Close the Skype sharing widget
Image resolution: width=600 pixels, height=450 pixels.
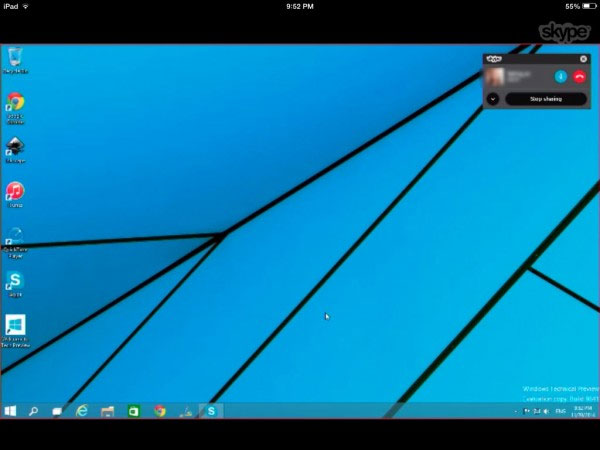pos(583,59)
